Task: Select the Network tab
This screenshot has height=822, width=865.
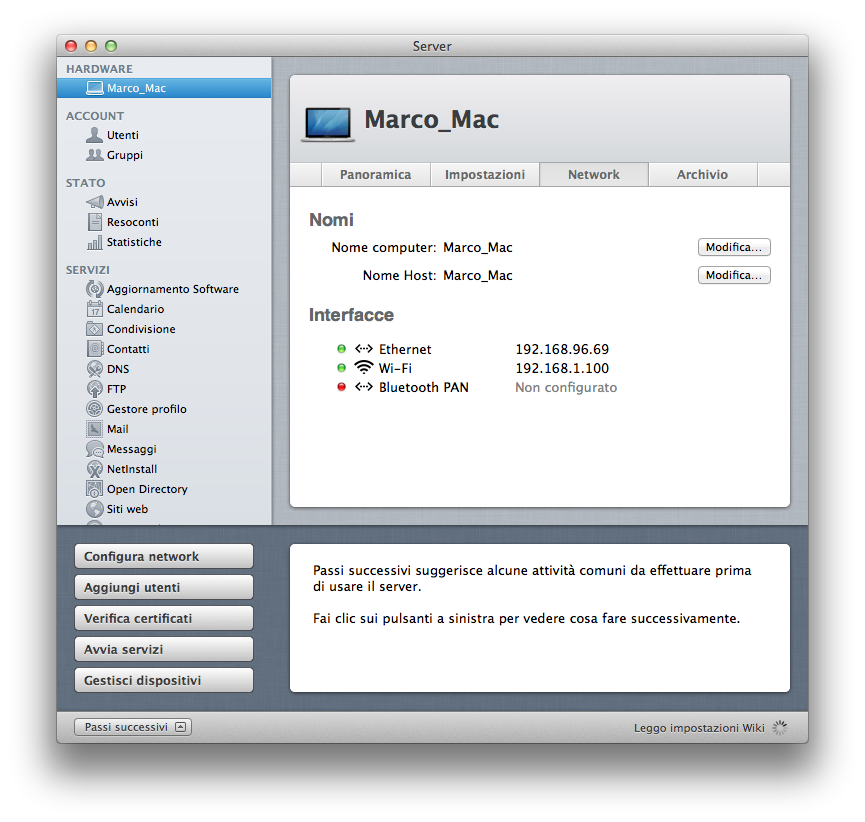Action: tap(594, 174)
